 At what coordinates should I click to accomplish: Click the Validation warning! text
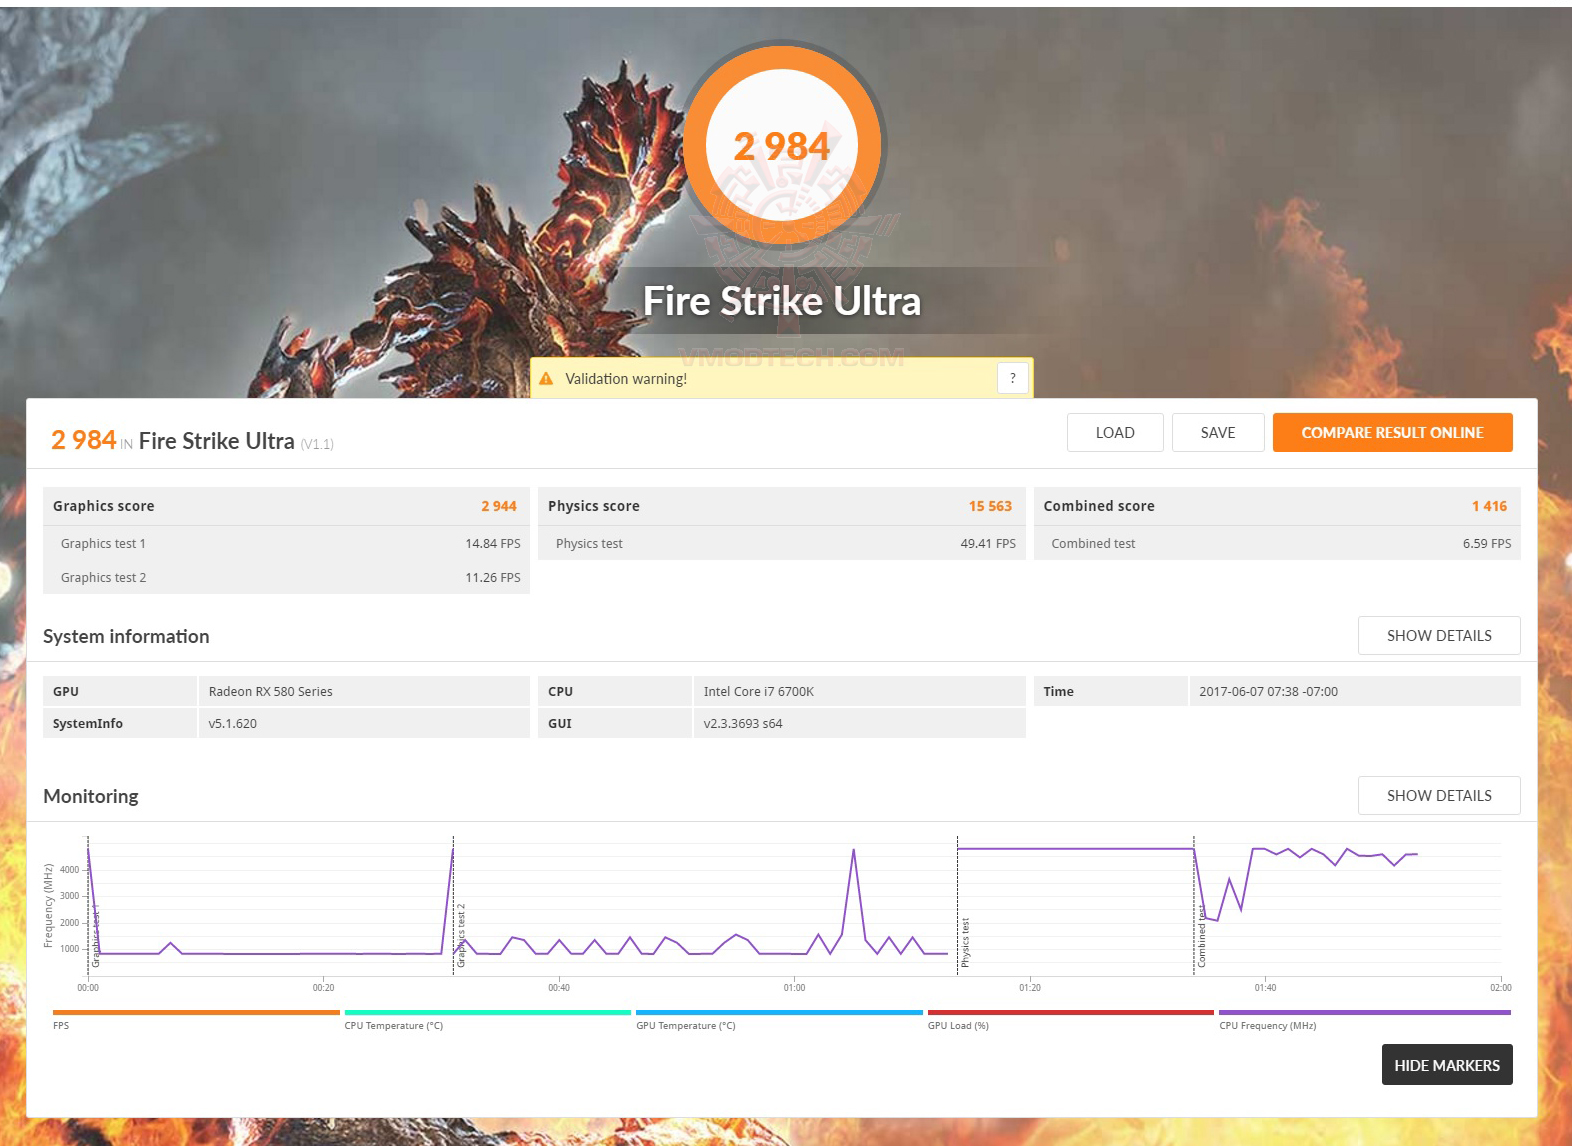click(626, 379)
